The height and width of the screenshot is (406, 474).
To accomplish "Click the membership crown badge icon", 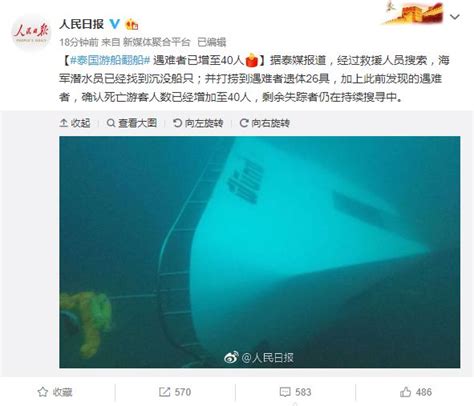I will point(131,24).
